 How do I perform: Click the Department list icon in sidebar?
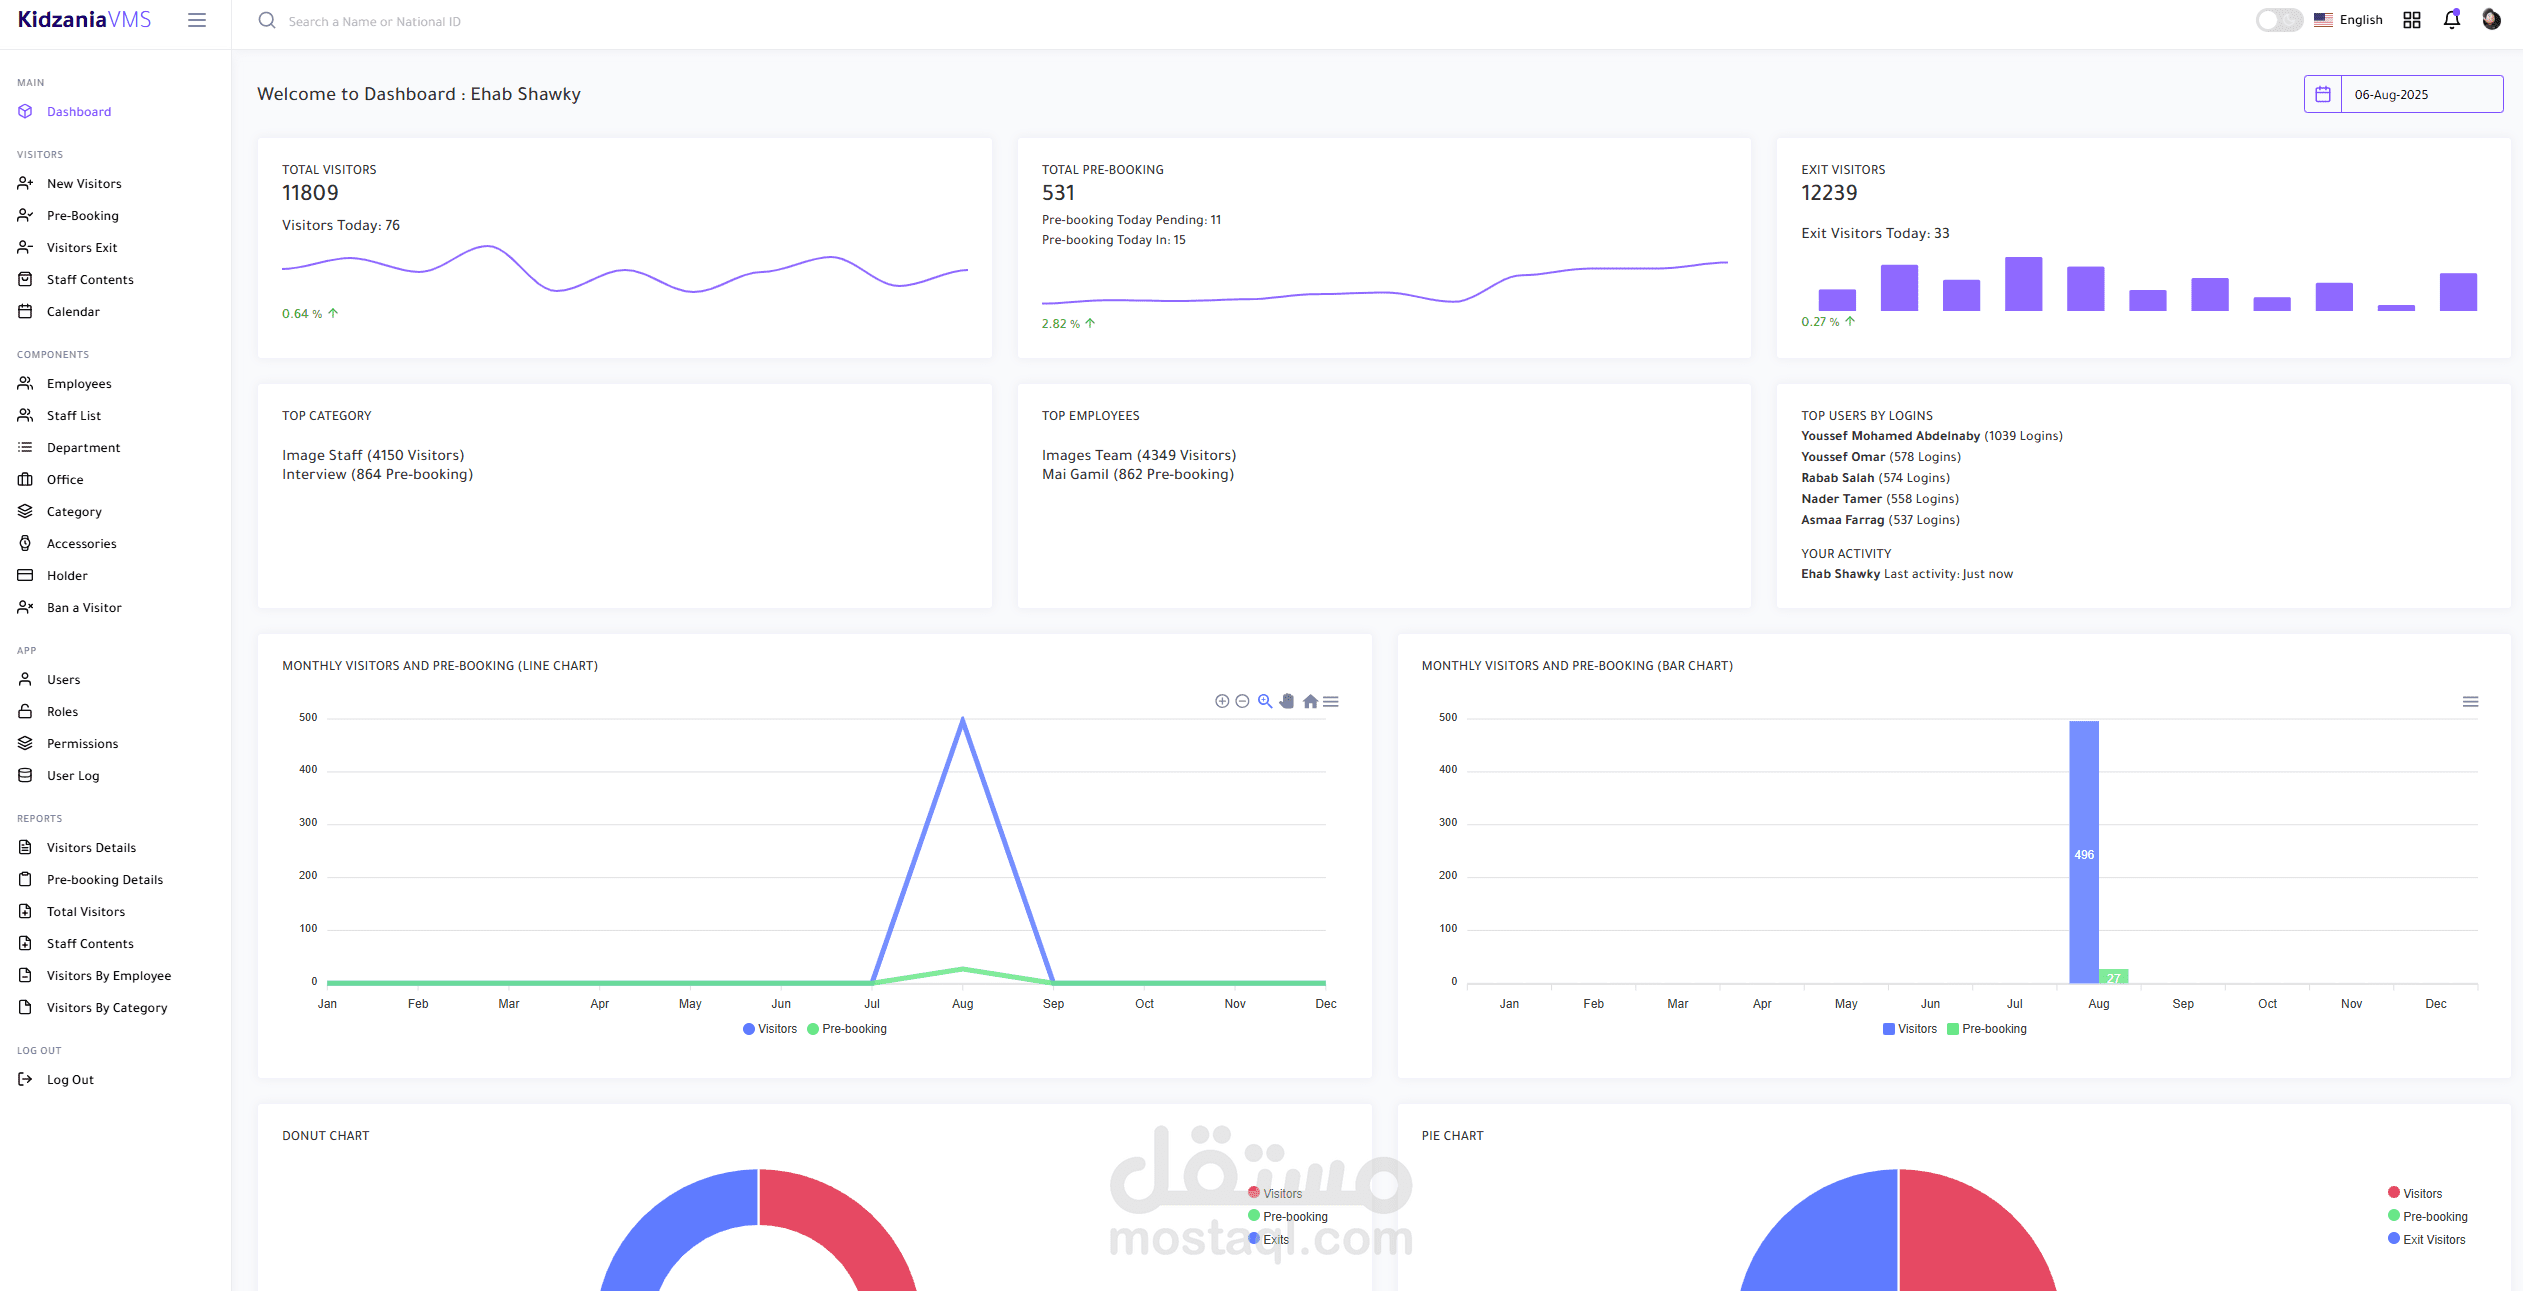point(25,447)
